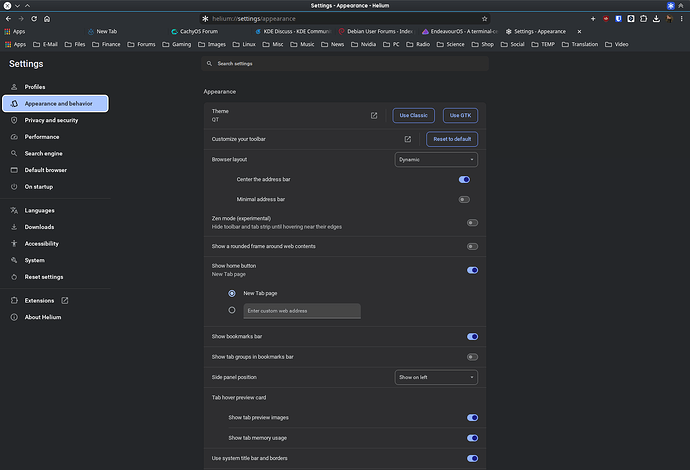690x470 pixels.
Task: Enable rounded frame around web contents
Action: (472, 246)
